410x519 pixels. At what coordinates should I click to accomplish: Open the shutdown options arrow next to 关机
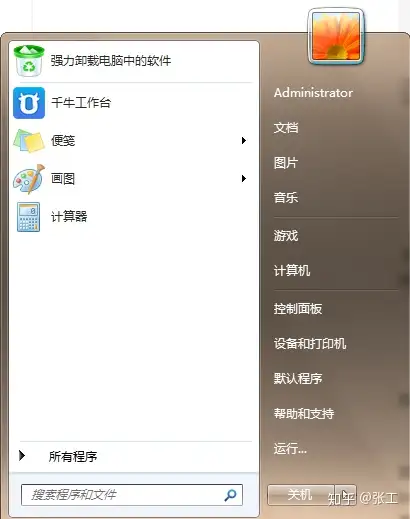click(x=345, y=495)
